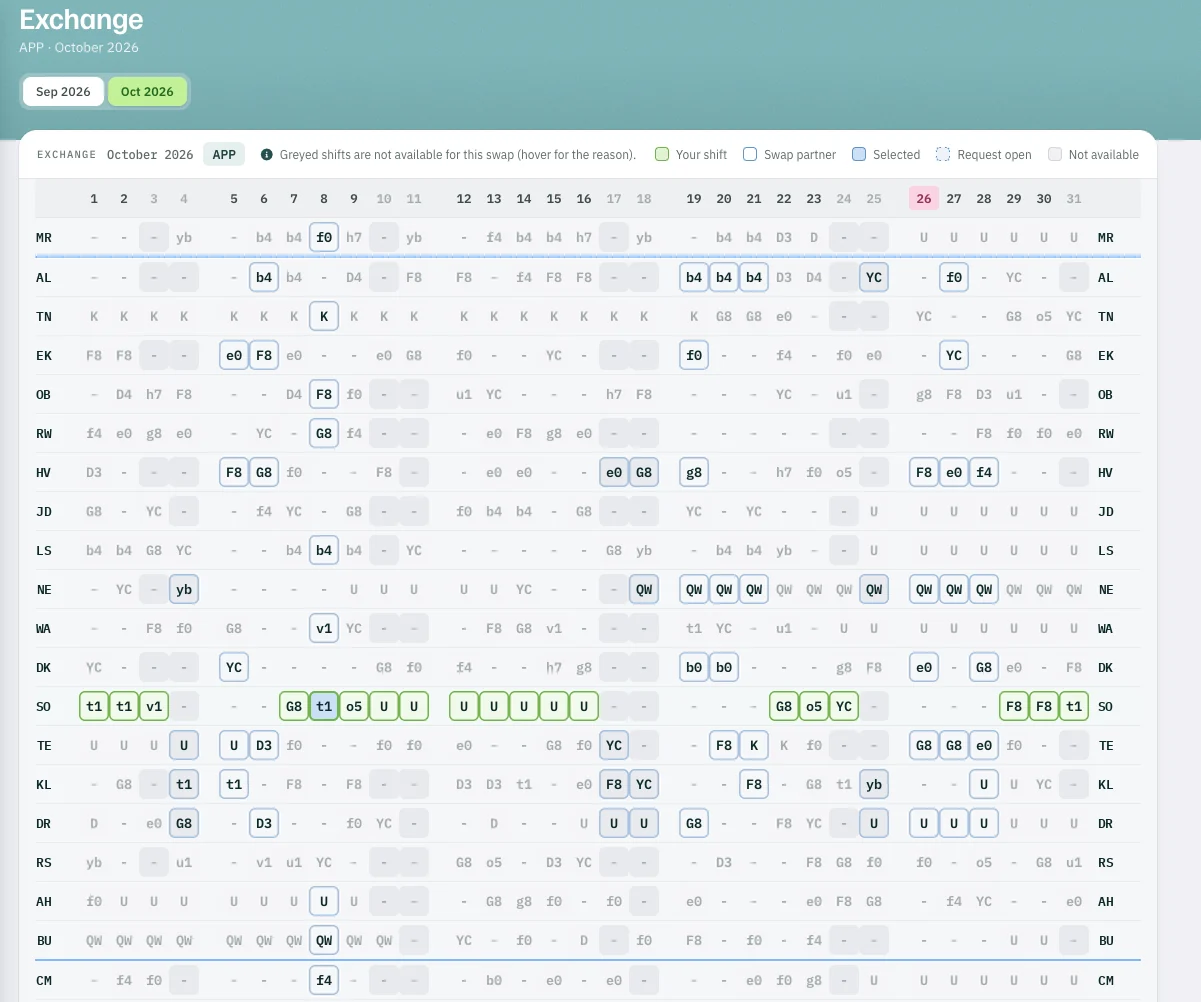The width and height of the screenshot is (1201, 1002).
Task: Select CM's f4 shift on the 8th
Action: pyautogui.click(x=324, y=980)
